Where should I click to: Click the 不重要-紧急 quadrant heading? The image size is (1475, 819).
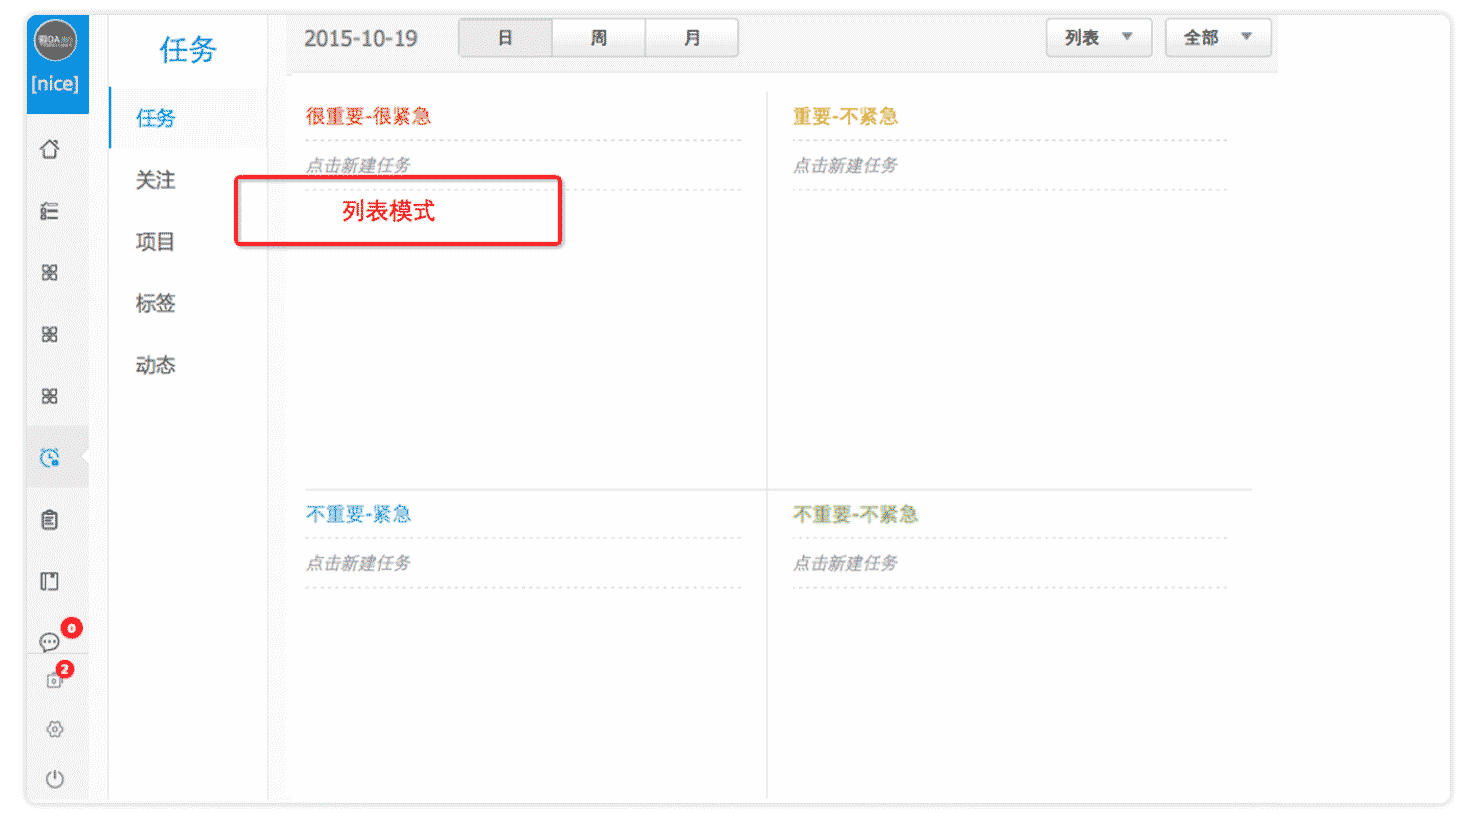(358, 514)
